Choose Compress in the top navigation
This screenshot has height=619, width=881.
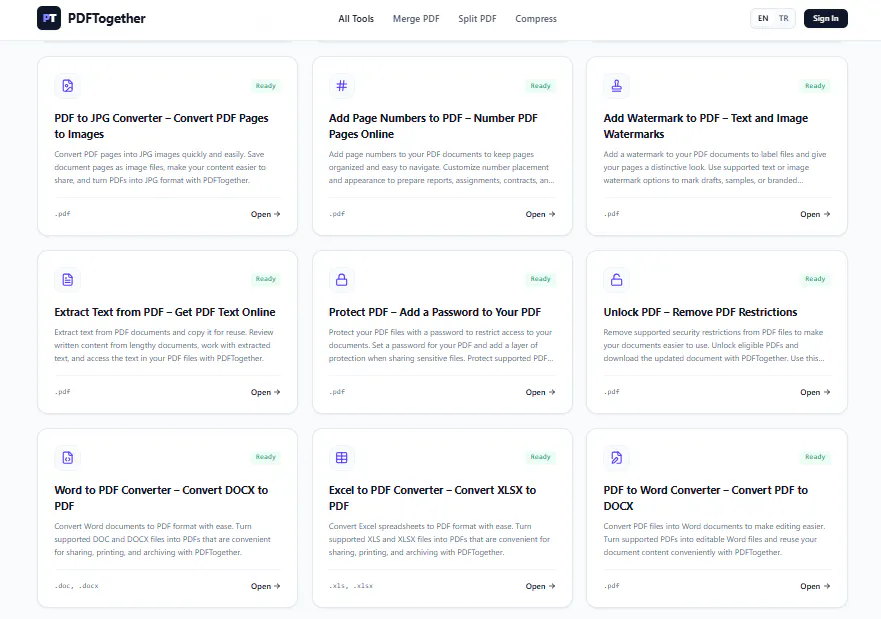click(536, 19)
